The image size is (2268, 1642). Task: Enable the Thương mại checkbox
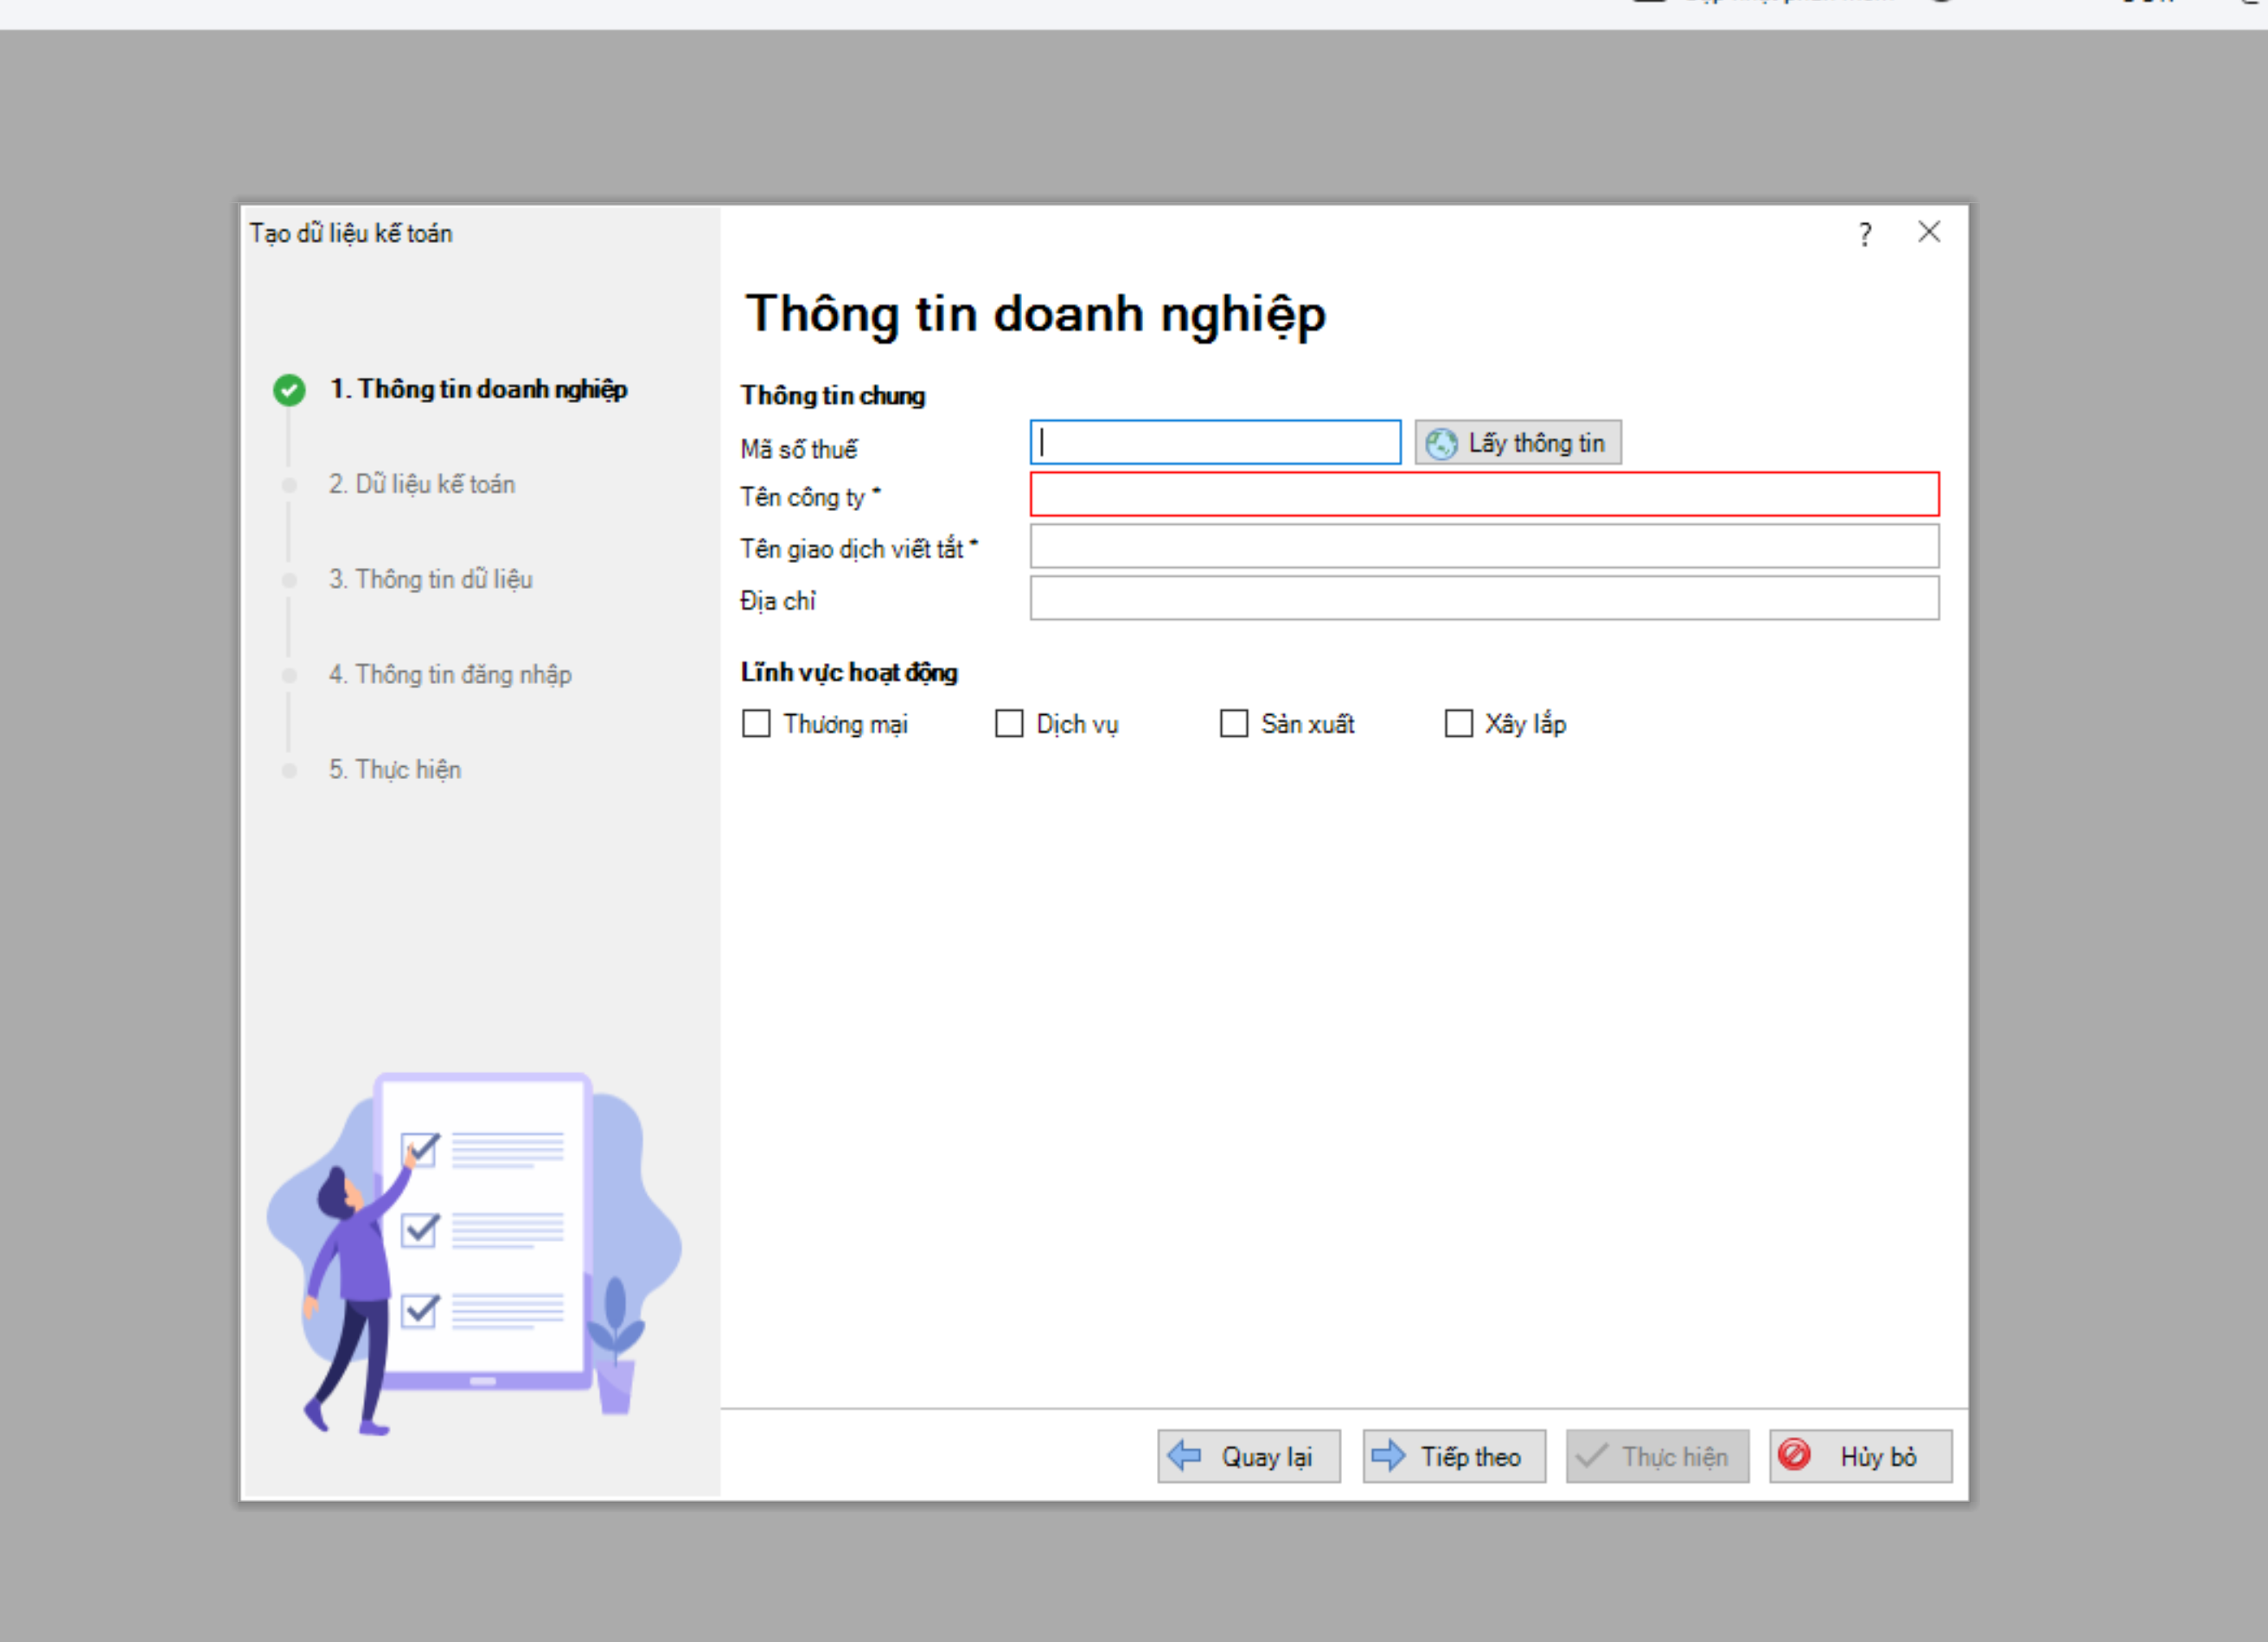pyautogui.click(x=756, y=723)
